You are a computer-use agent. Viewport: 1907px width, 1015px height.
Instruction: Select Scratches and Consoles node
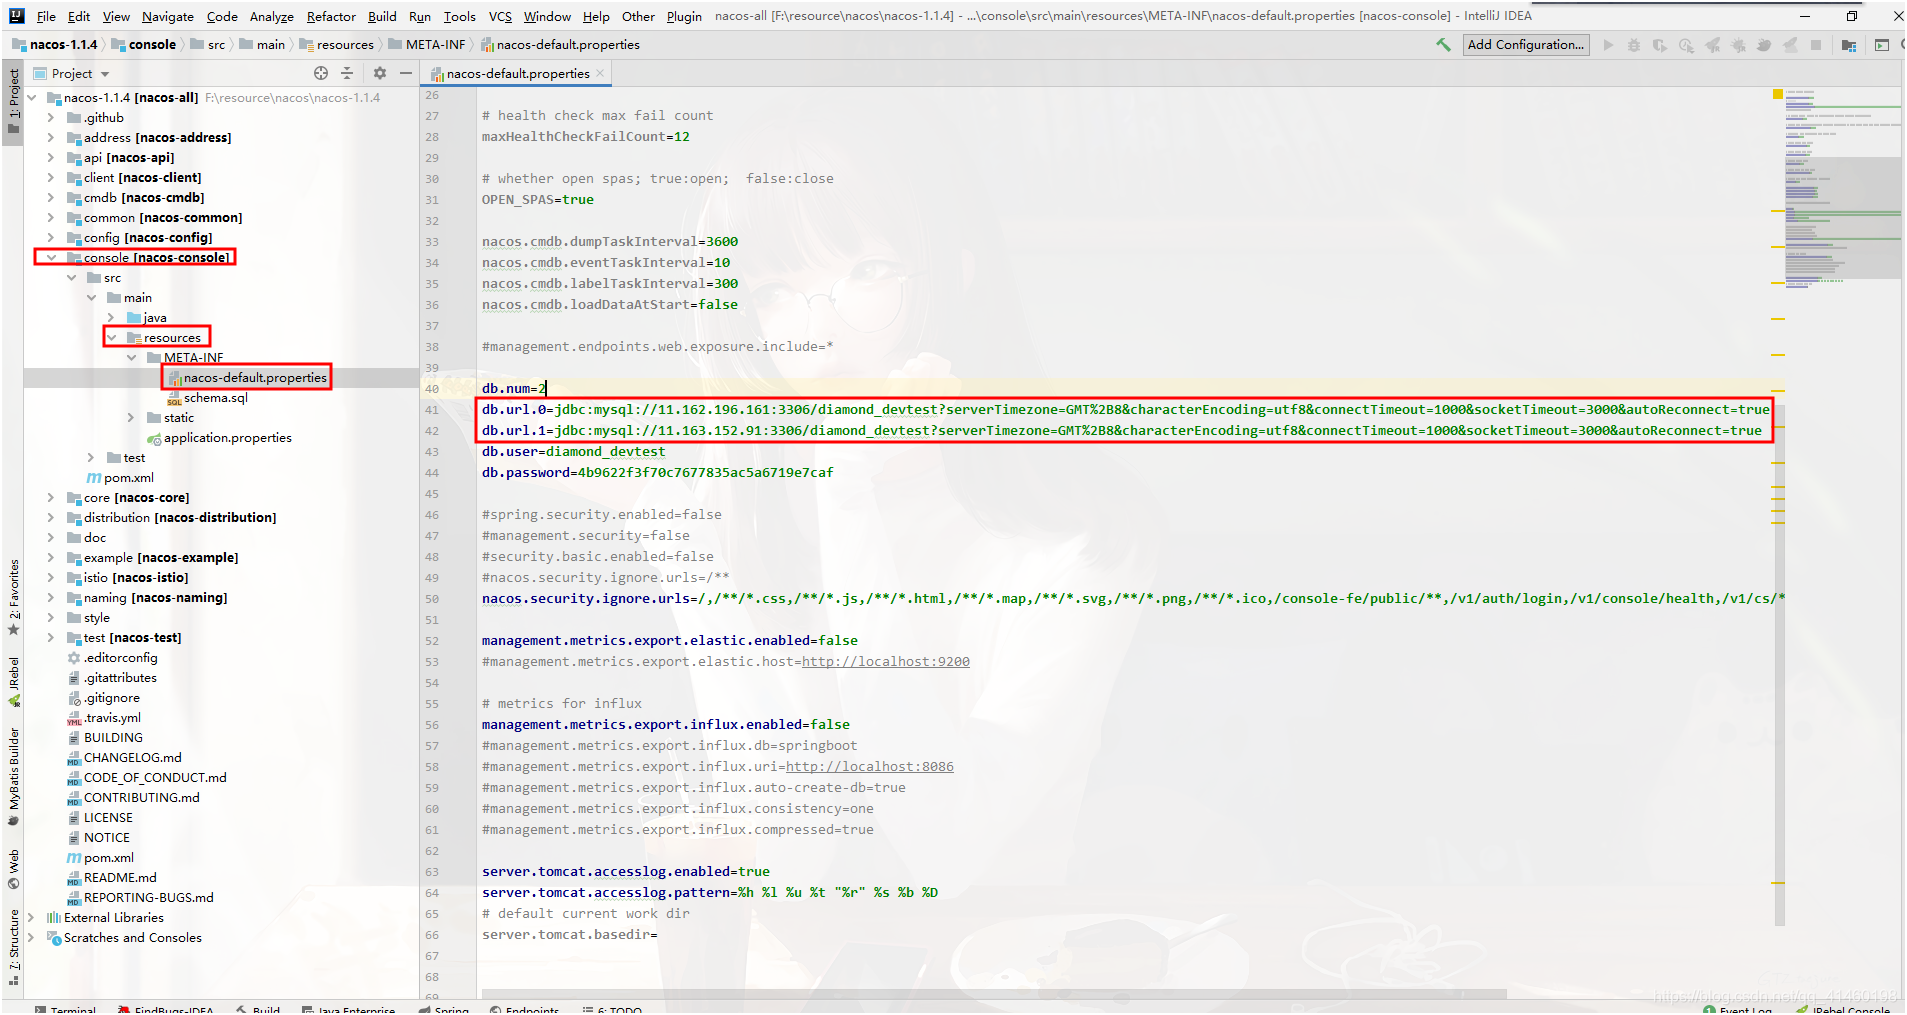[x=124, y=937]
